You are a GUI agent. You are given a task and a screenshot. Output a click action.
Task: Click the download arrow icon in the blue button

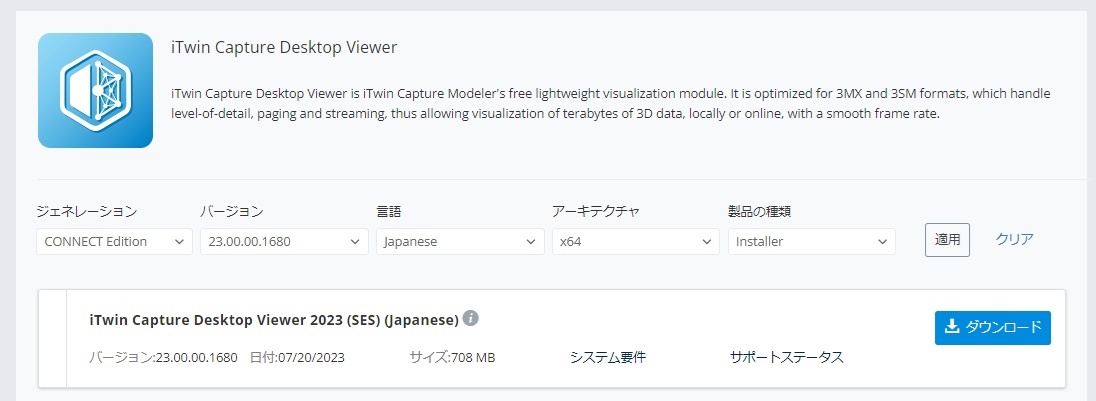[951, 327]
